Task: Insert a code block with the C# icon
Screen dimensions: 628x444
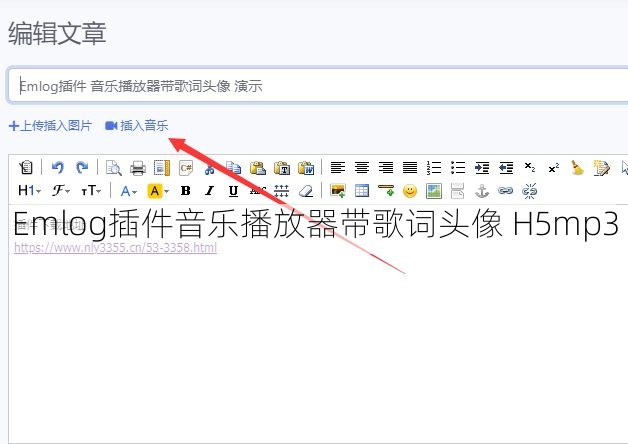Action: (186, 167)
